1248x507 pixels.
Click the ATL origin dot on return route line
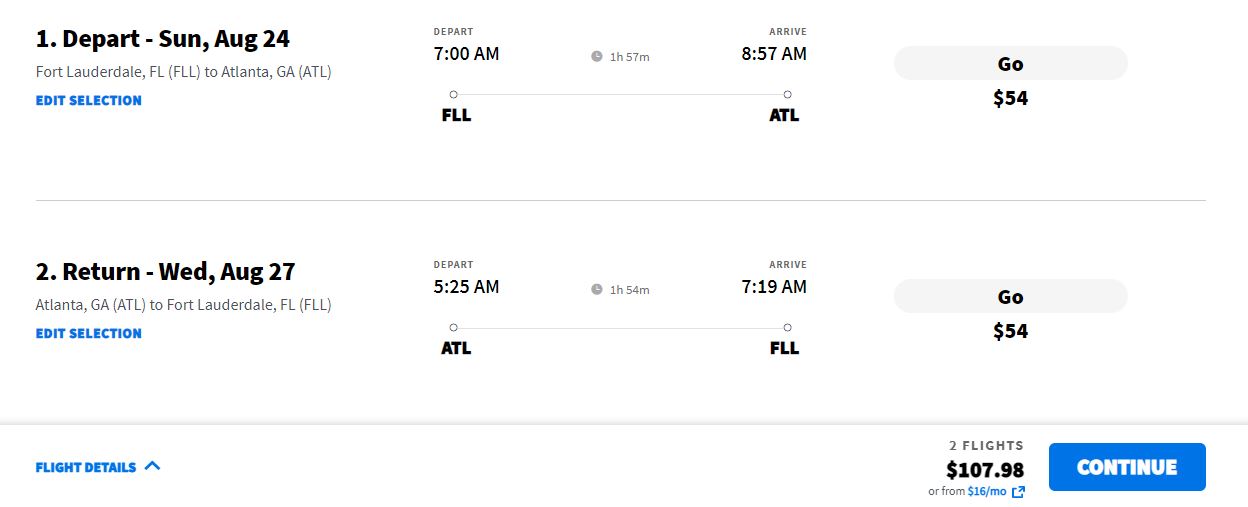click(454, 327)
